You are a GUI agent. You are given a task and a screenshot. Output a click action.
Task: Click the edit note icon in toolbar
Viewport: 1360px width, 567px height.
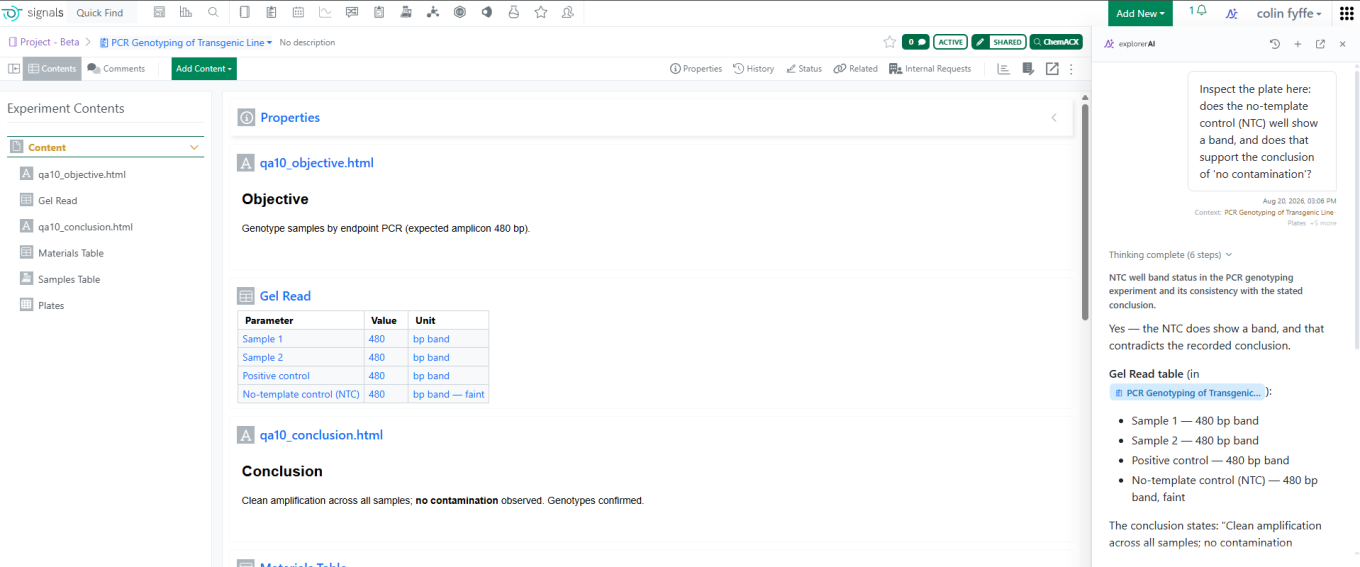1028,69
